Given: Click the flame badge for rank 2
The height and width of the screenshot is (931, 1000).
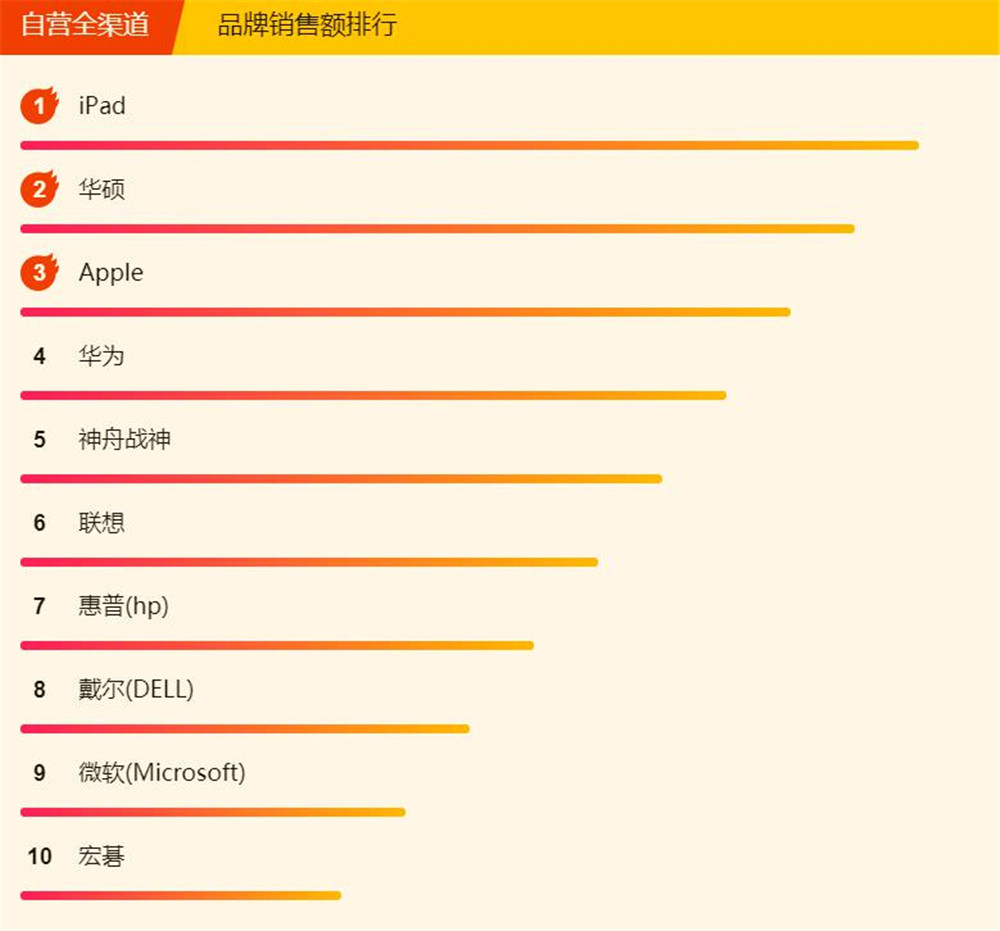Looking at the screenshot, I should click(x=38, y=188).
